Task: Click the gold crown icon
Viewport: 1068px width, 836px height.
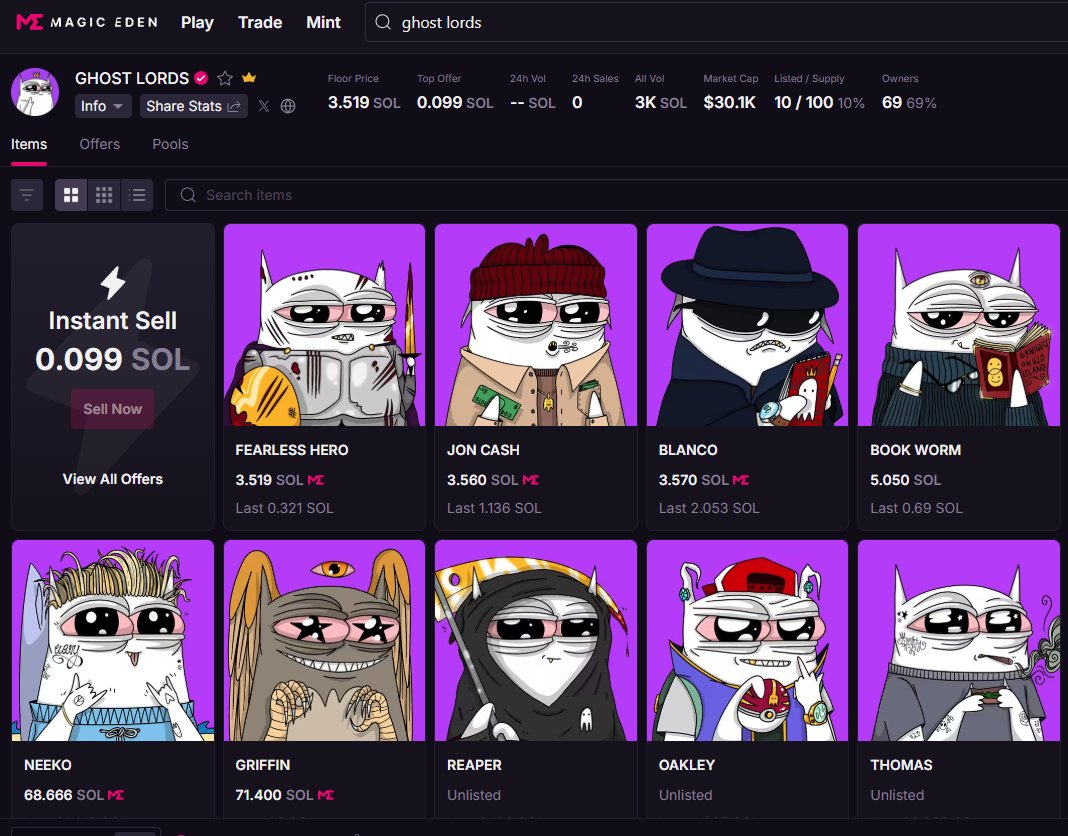Action: pyautogui.click(x=249, y=78)
